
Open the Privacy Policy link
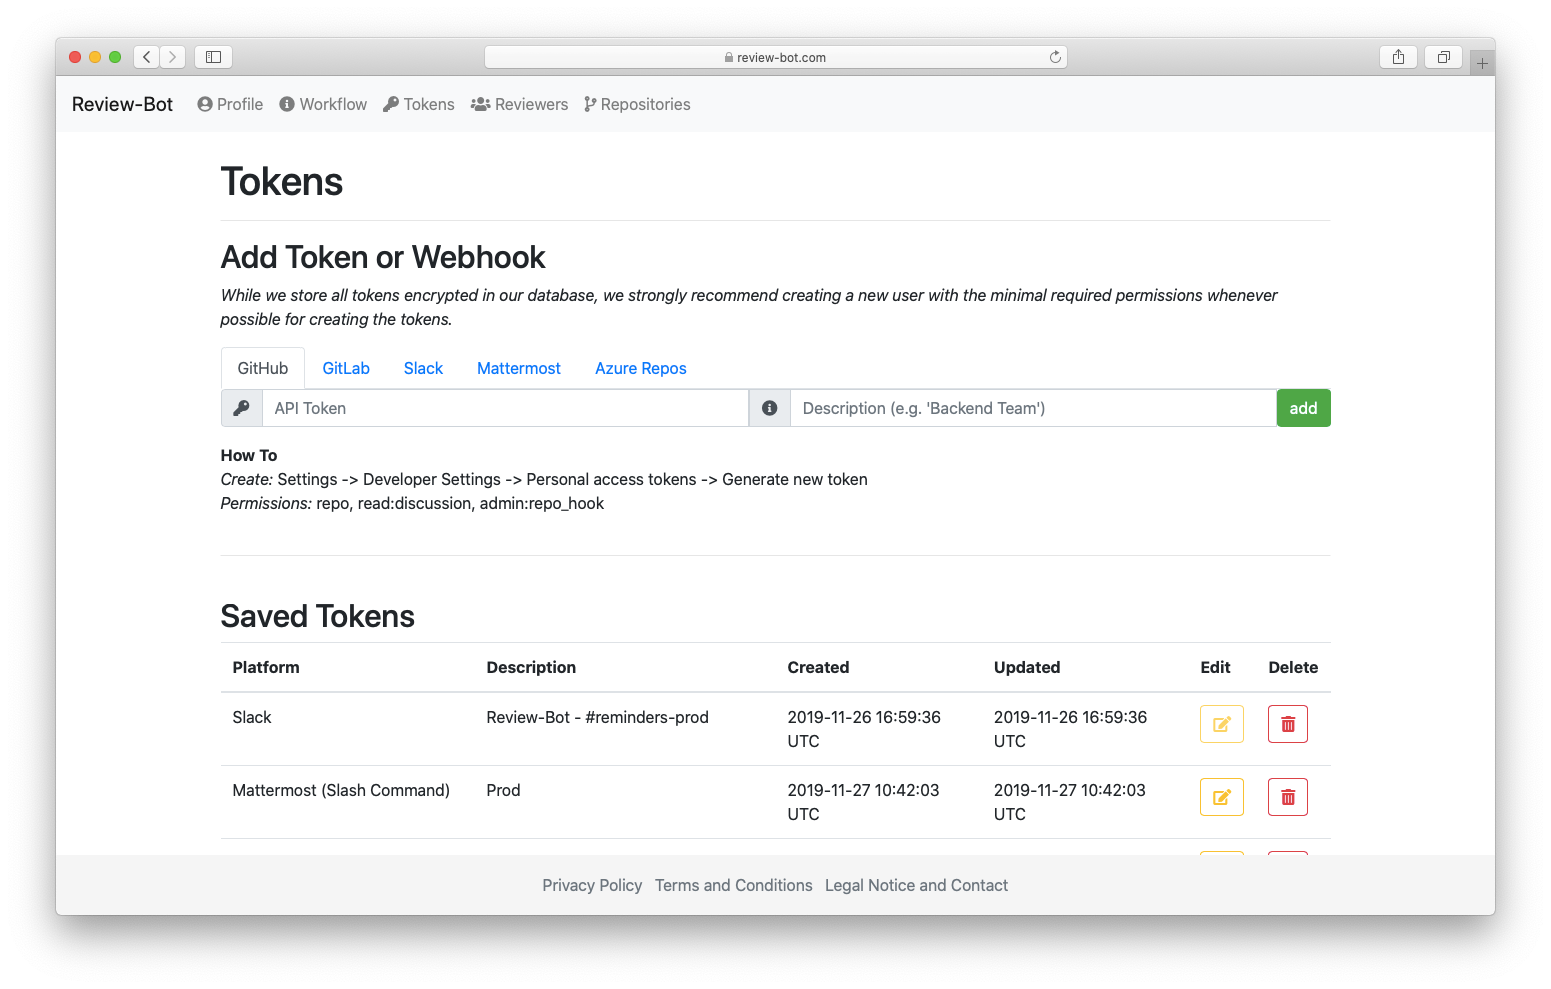(x=592, y=885)
